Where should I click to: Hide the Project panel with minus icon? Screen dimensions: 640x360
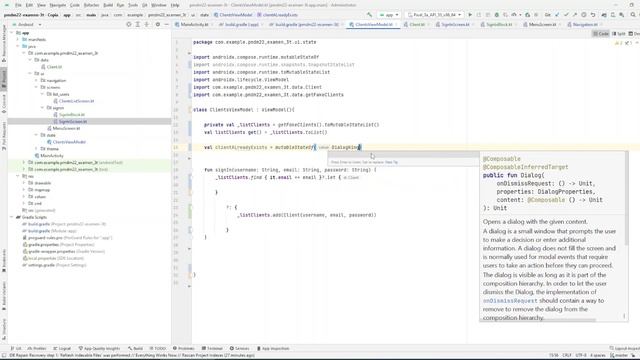167,24
